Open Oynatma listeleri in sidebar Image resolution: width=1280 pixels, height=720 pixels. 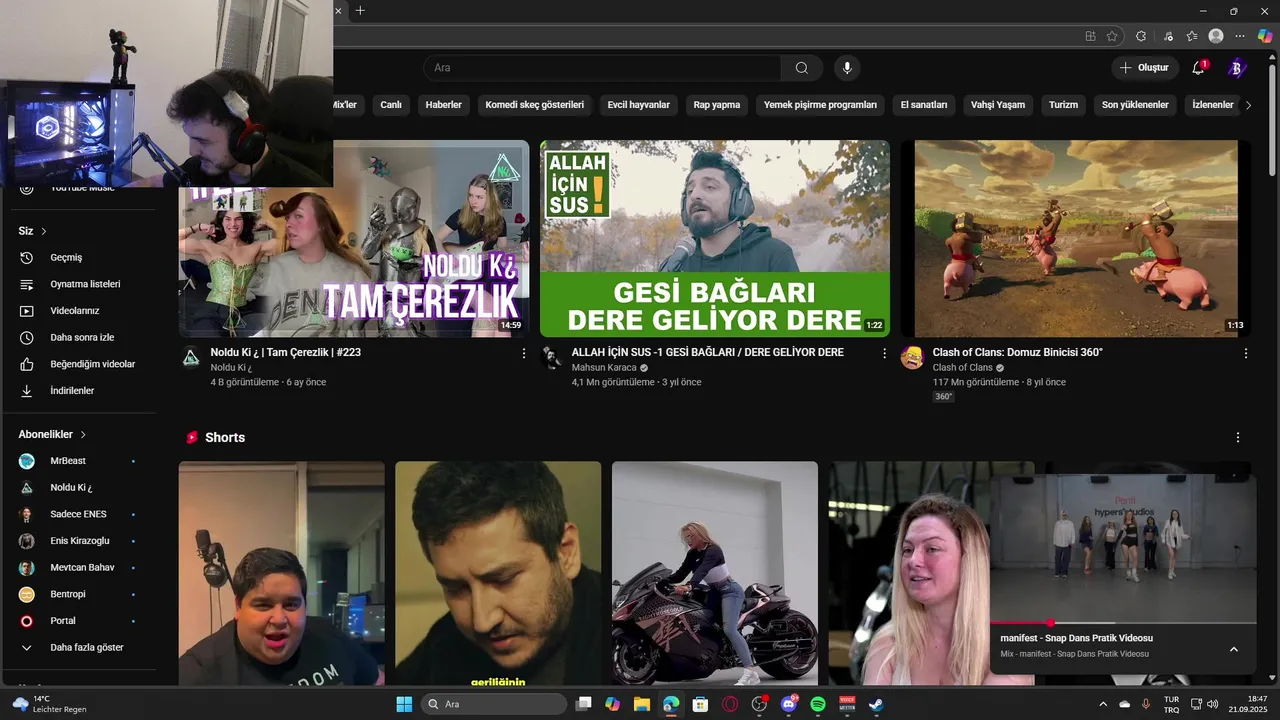coord(80,284)
